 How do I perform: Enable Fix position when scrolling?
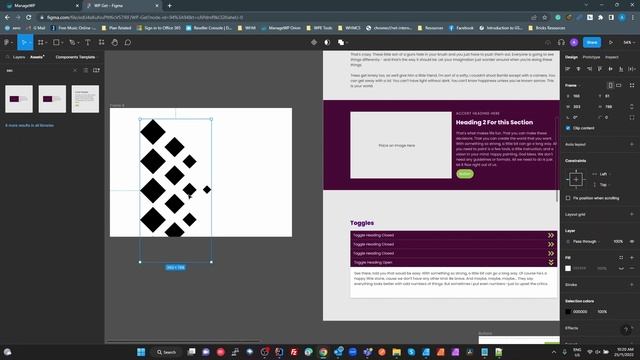click(x=568, y=198)
